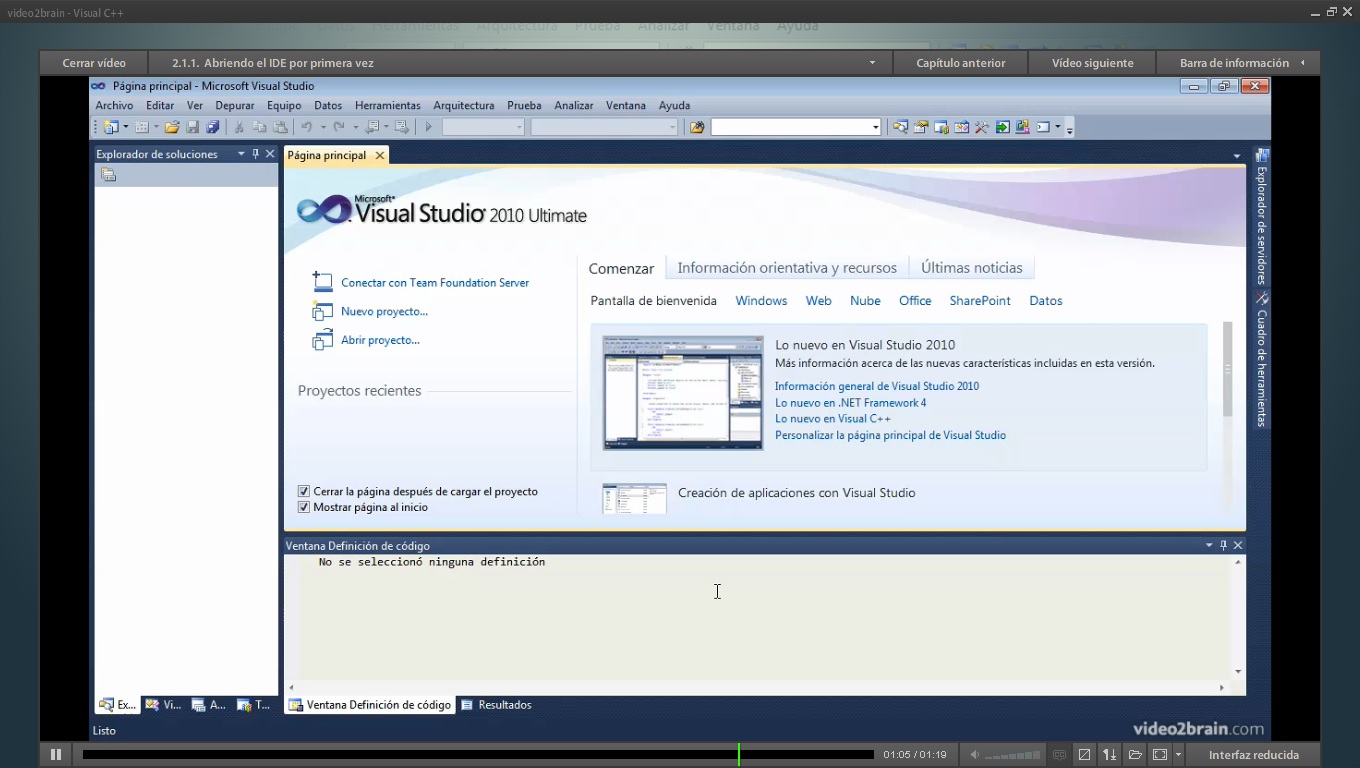Open Solution Explorer from toolbar icon
1360x768 pixels.
click(901, 127)
